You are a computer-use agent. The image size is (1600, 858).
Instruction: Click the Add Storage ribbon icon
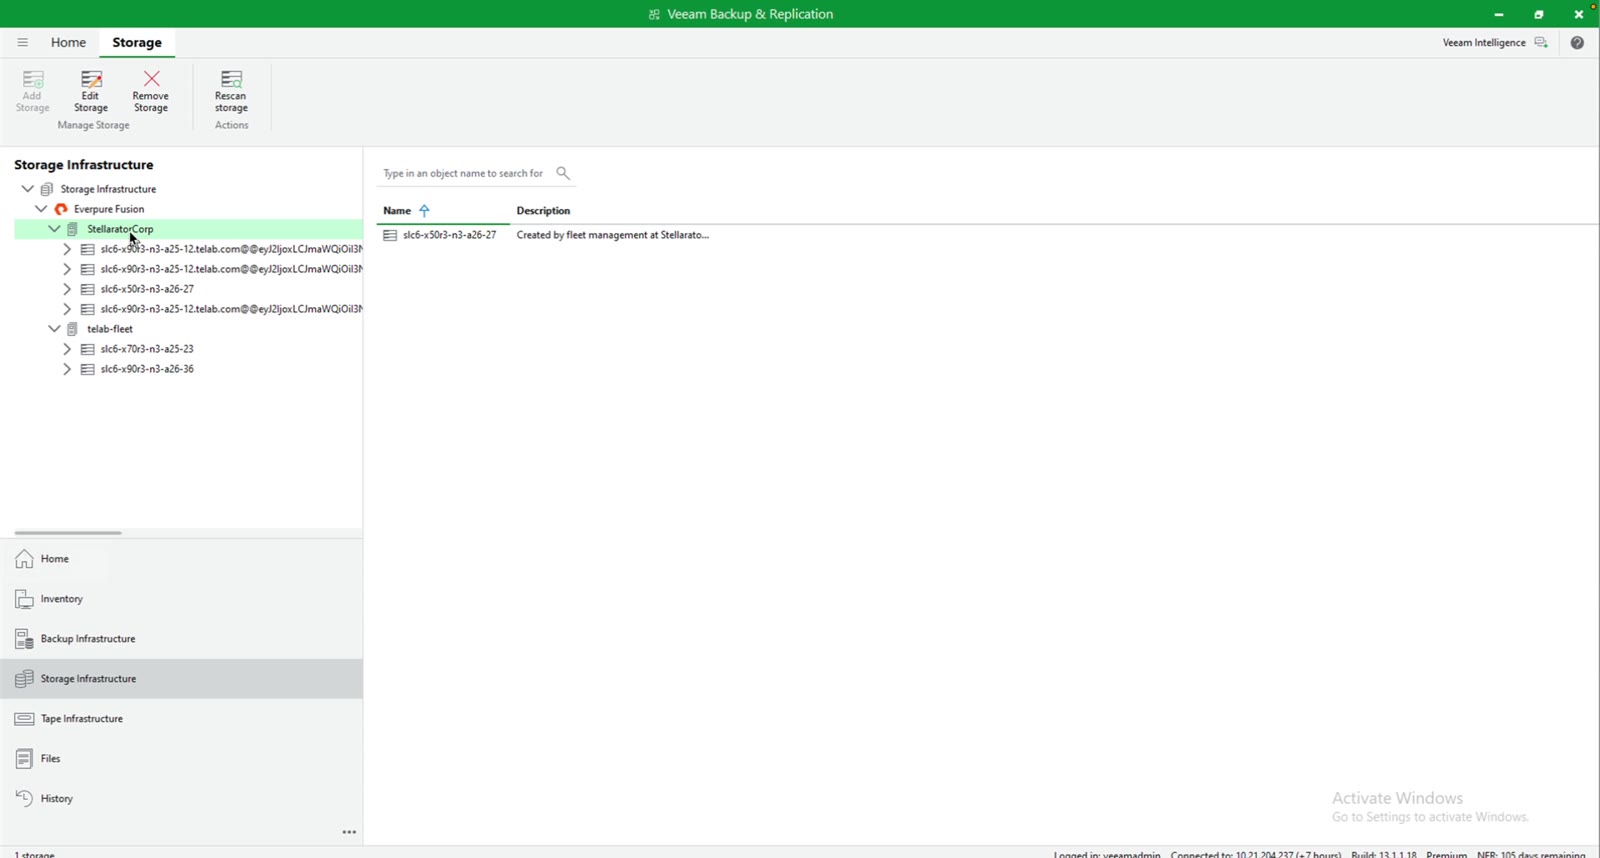[32, 91]
